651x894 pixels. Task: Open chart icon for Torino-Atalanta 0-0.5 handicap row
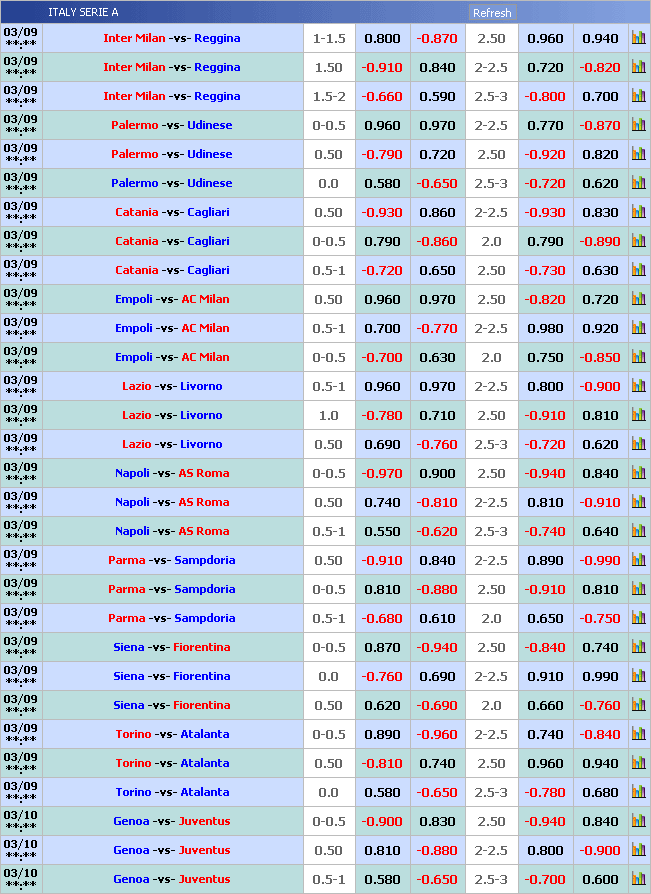638,733
